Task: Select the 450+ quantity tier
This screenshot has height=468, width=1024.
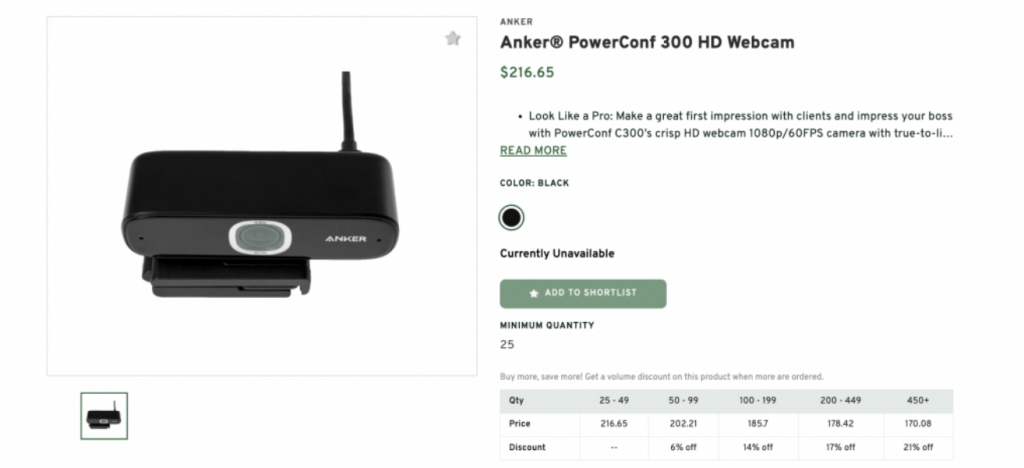Action: [x=918, y=401]
